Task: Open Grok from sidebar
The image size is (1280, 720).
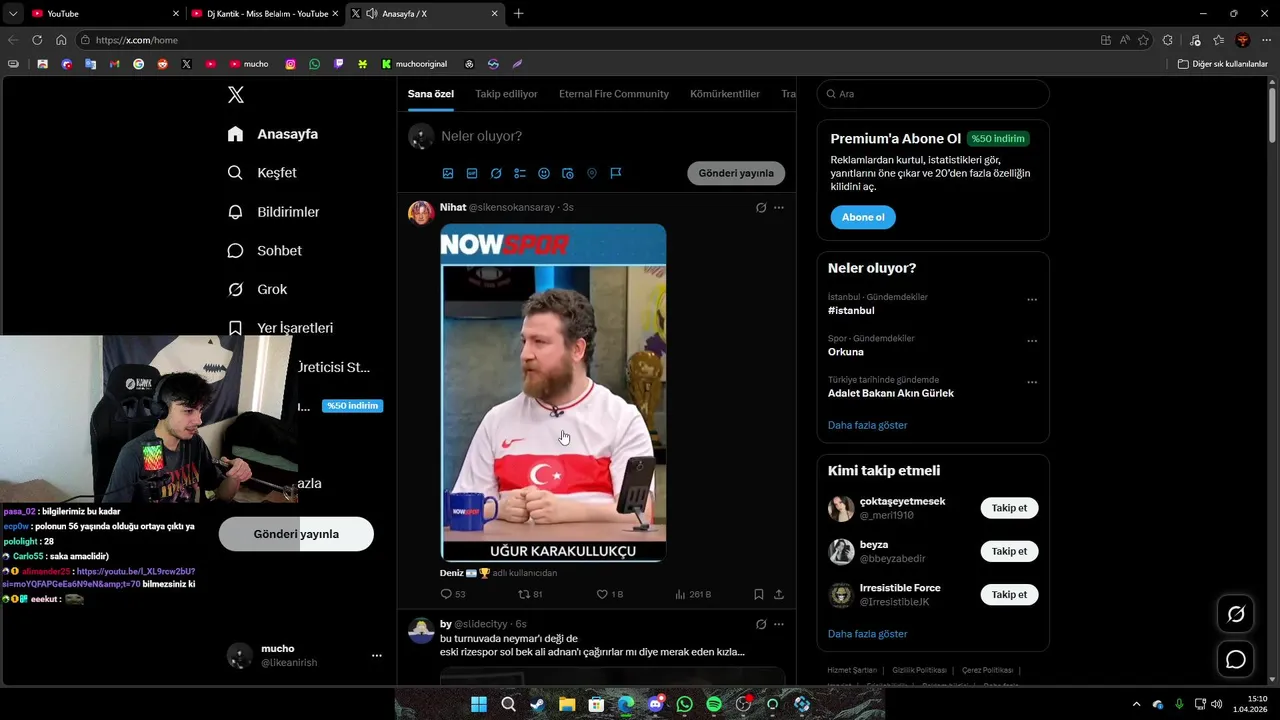Action: click(258, 289)
